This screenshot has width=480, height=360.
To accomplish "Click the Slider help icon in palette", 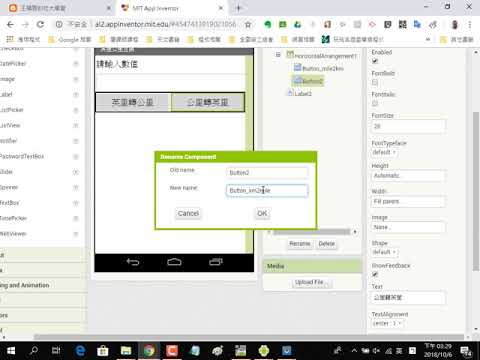I will [x=76, y=172].
